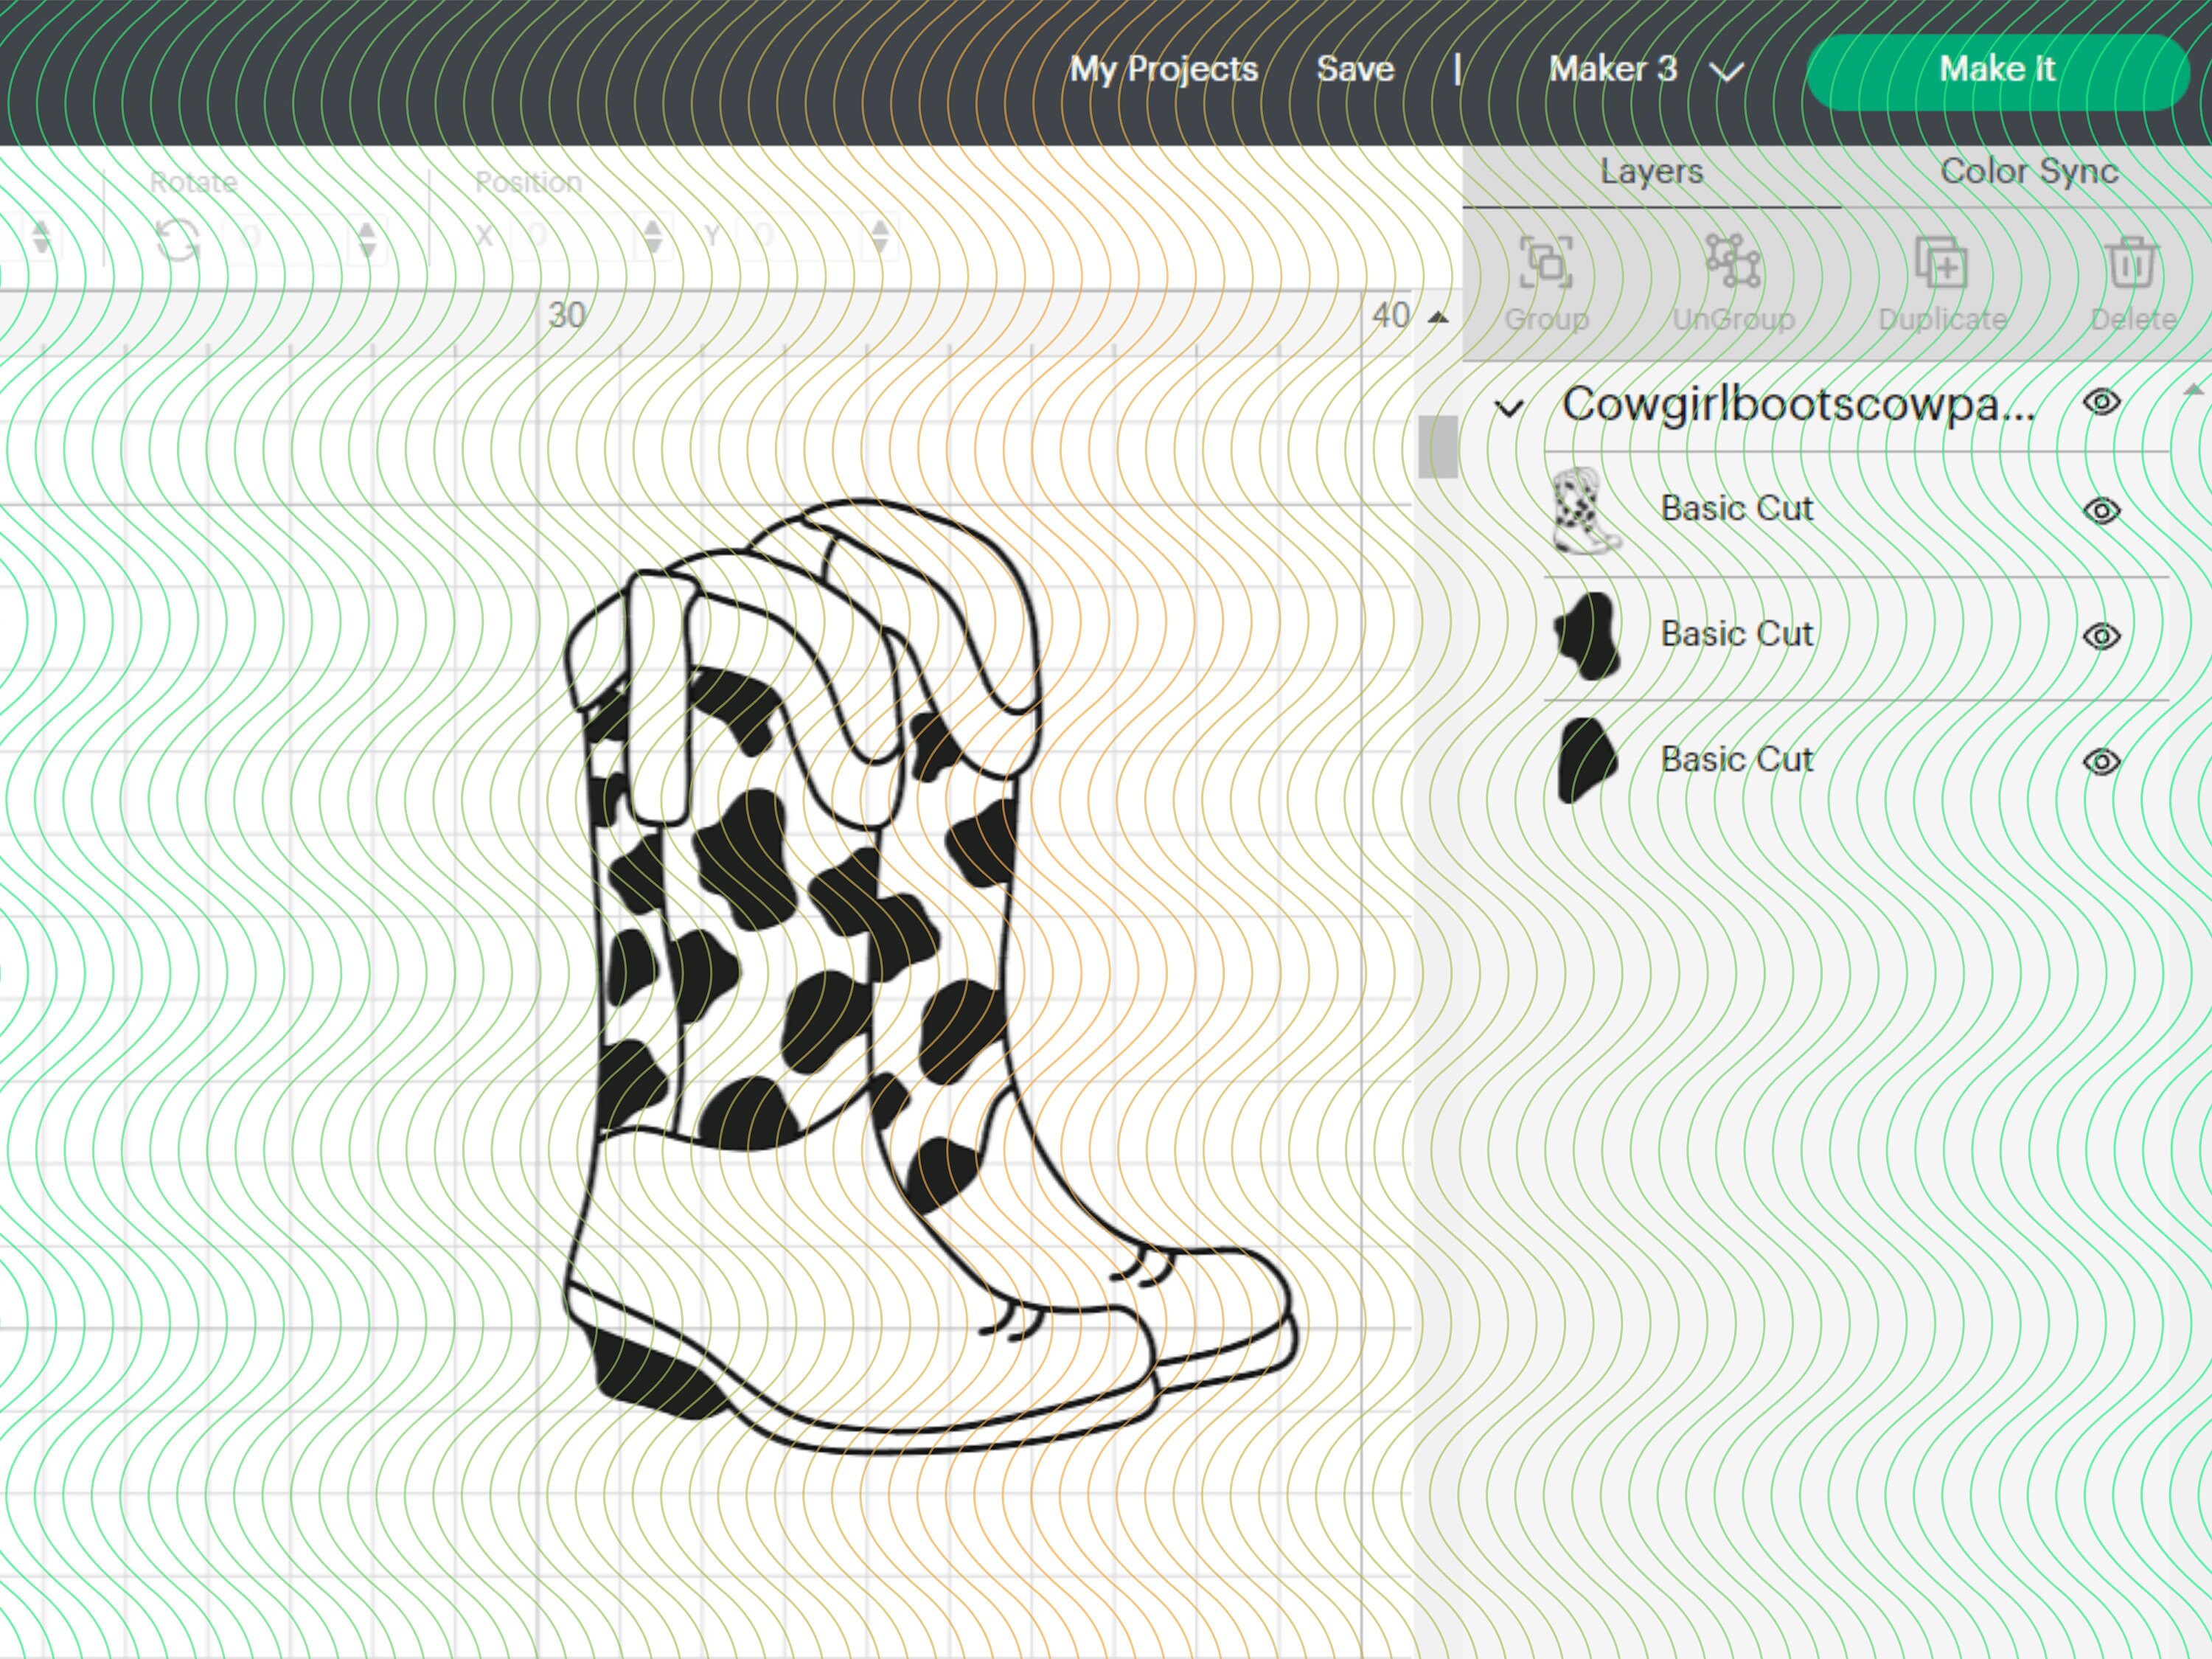Select the Cowgirlbootscowpa... group name
Screen dimensions: 2212x1659
(x=1798, y=405)
